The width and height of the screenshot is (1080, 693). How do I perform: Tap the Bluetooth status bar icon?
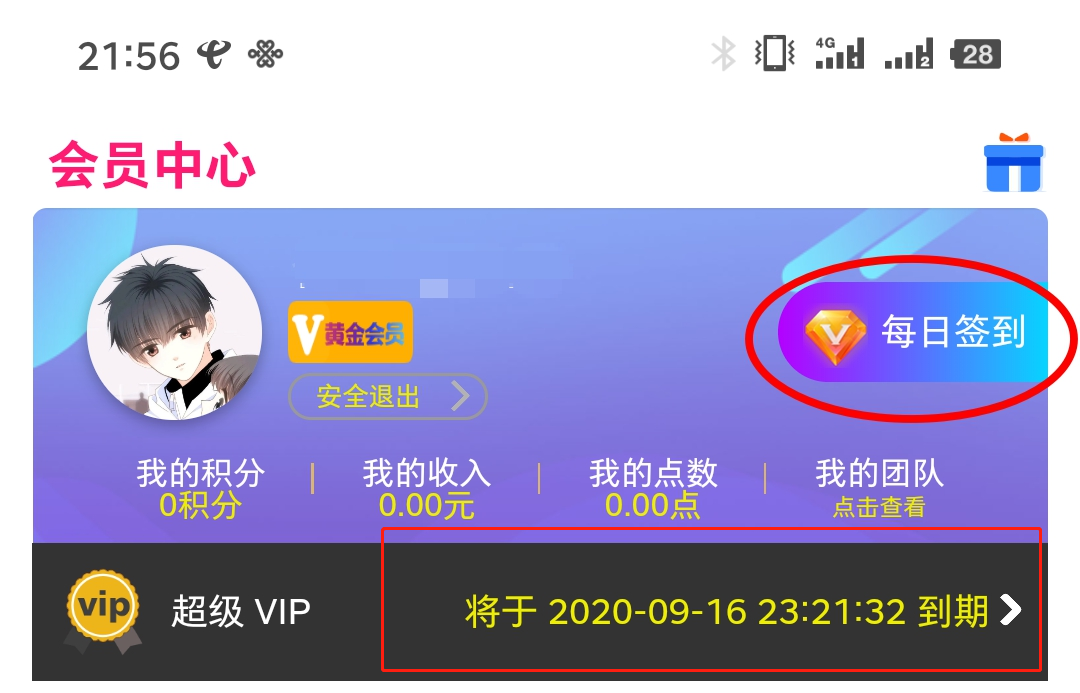723,54
